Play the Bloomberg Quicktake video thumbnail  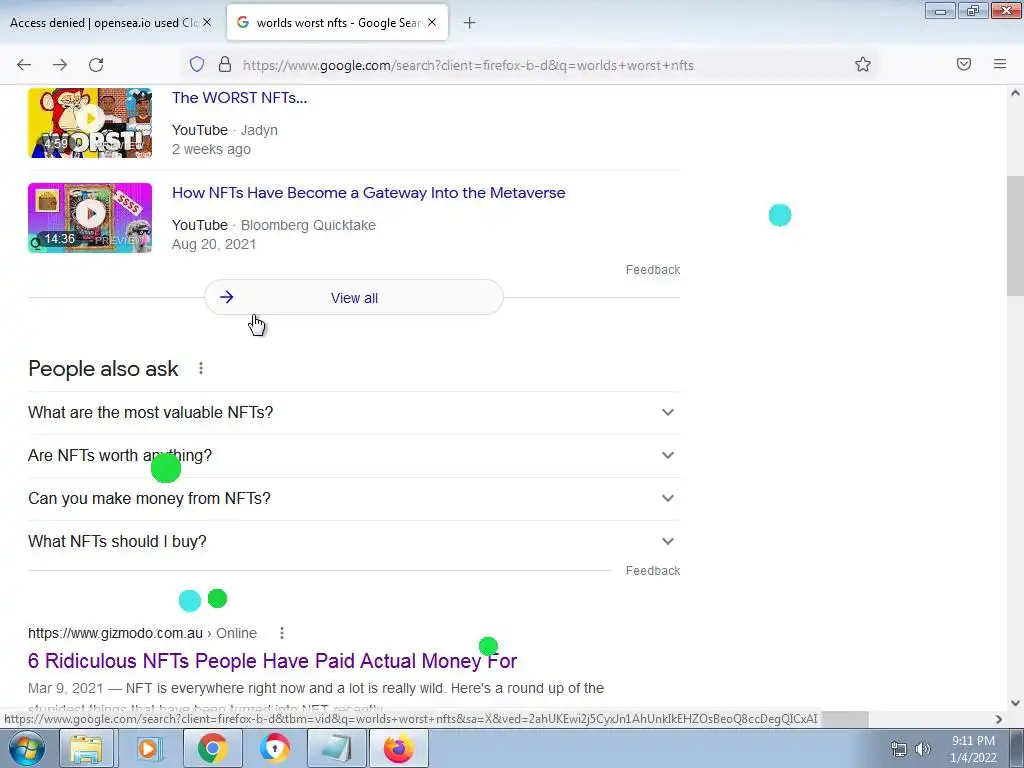(x=90, y=217)
